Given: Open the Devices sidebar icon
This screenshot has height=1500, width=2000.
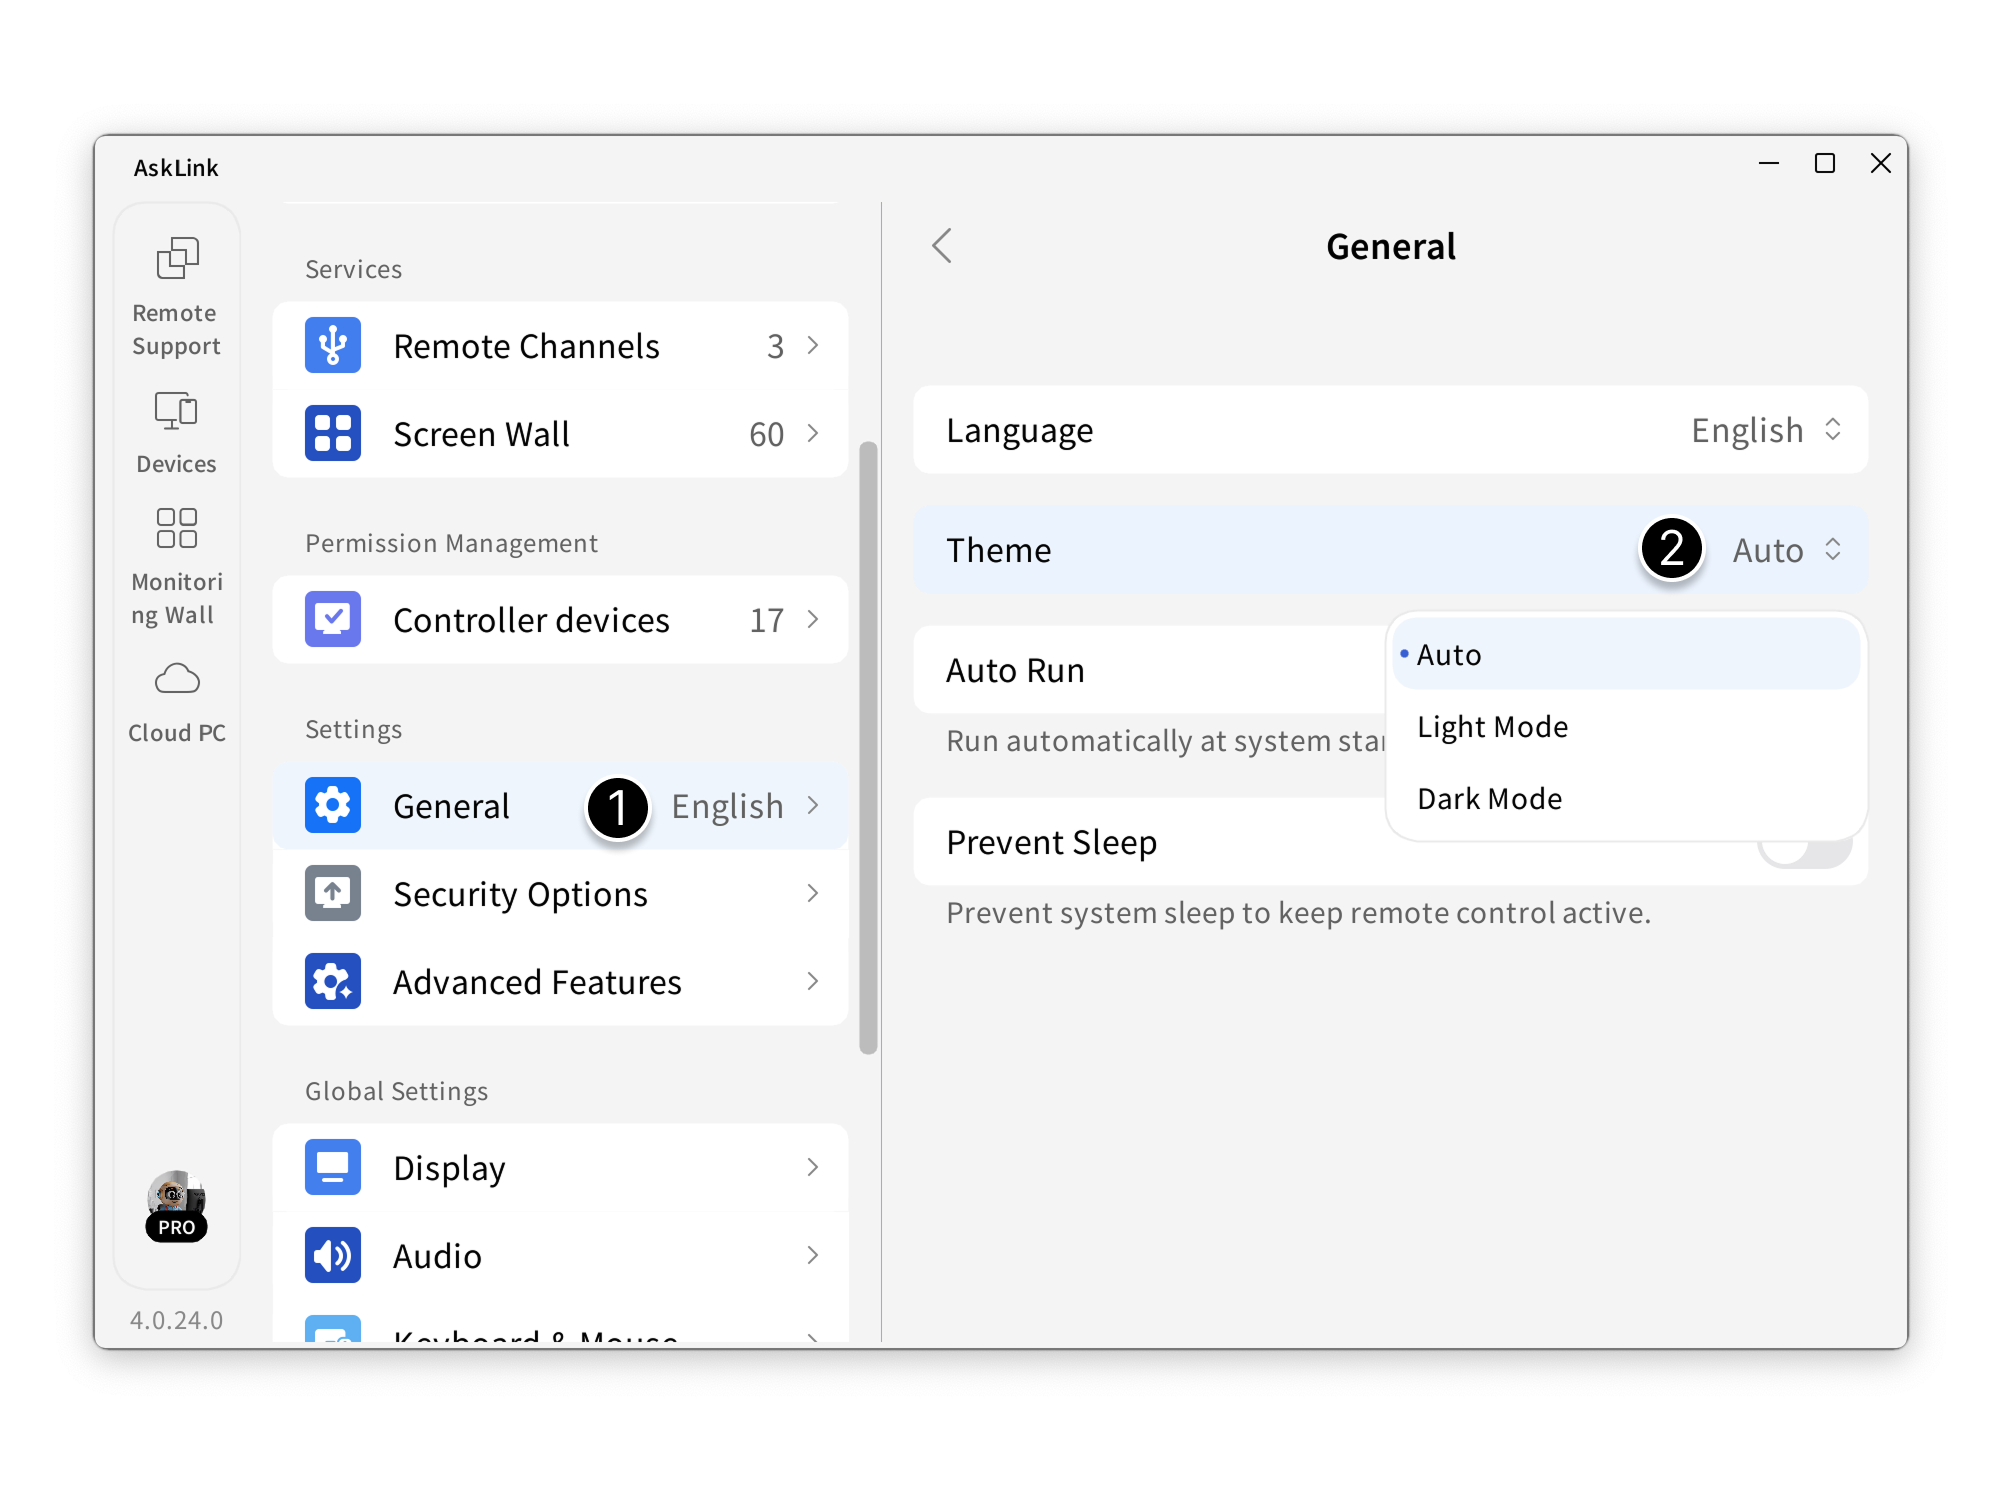Looking at the screenshot, I should pyautogui.click(x=176, y=411).
